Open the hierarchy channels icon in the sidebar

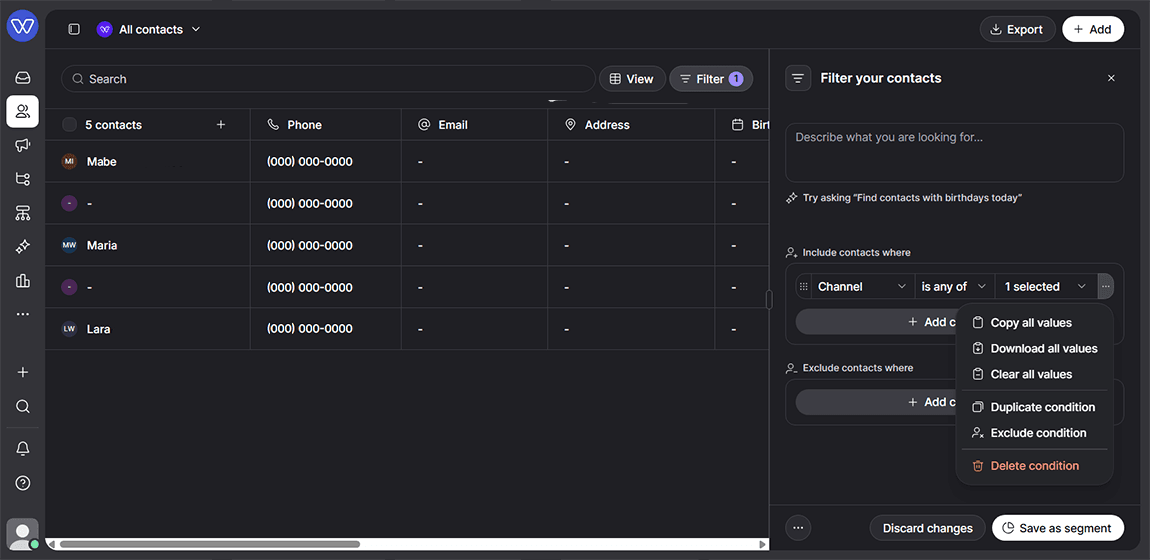[23, 213]
